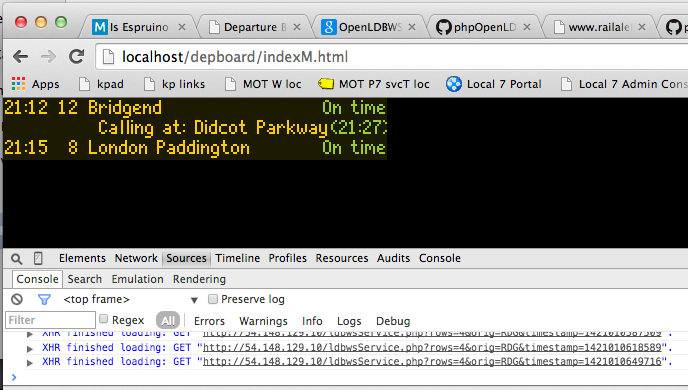
Task: Click the Calling at Didcot Parkway line
Action: pyautogui.click(x=242, y=128)
